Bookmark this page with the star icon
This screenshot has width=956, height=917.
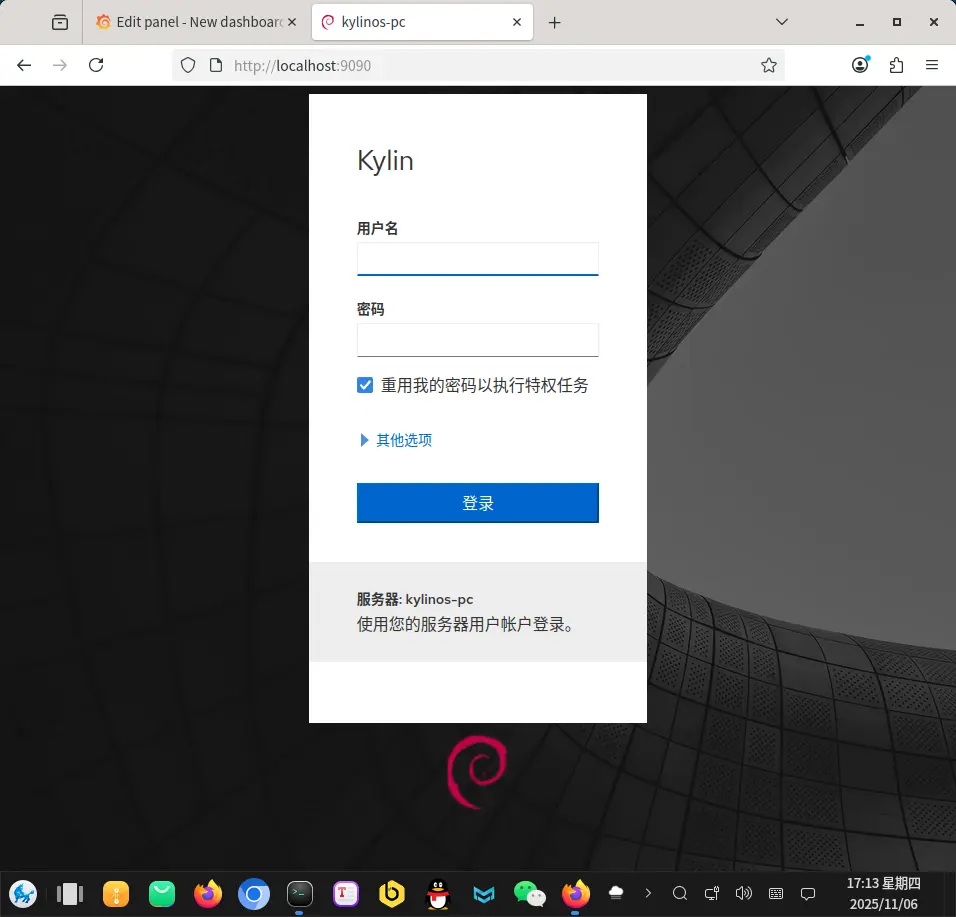click(x=769, y=65)
